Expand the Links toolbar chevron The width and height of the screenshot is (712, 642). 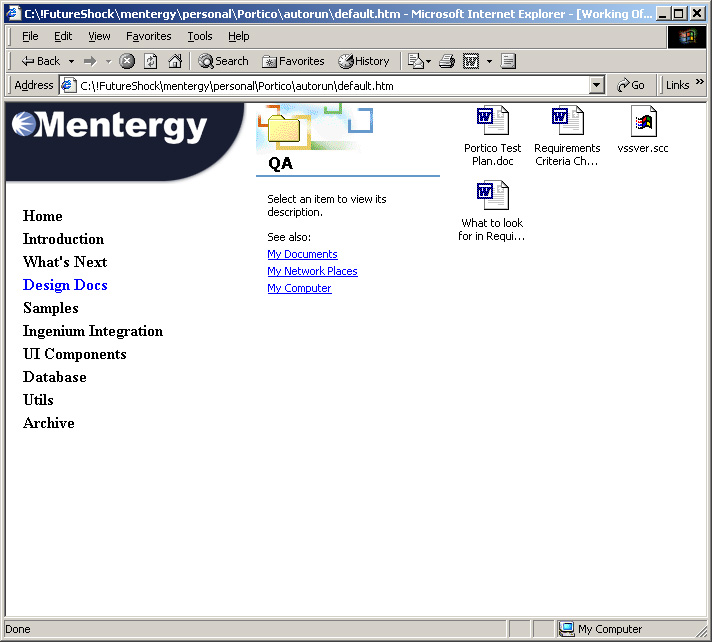pyautogui.click(x=700, y=82)
